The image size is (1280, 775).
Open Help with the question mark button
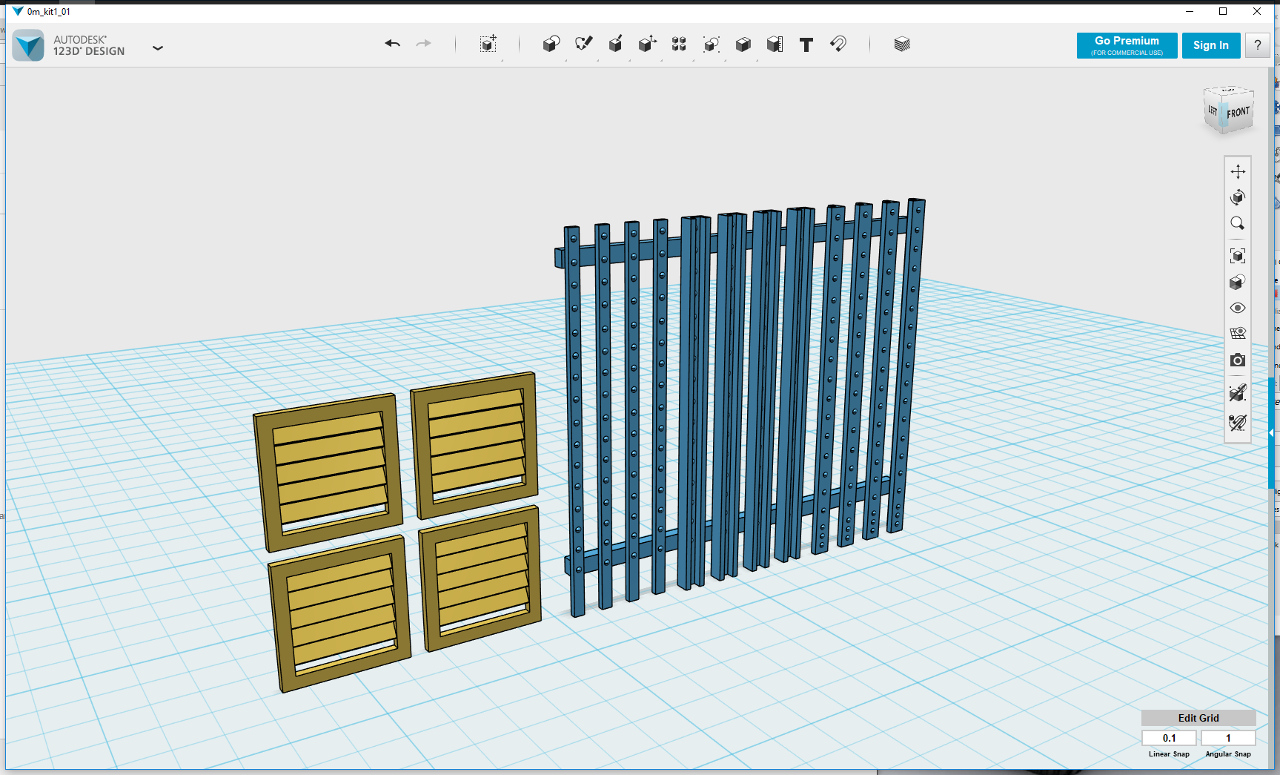click(1255, 46)
